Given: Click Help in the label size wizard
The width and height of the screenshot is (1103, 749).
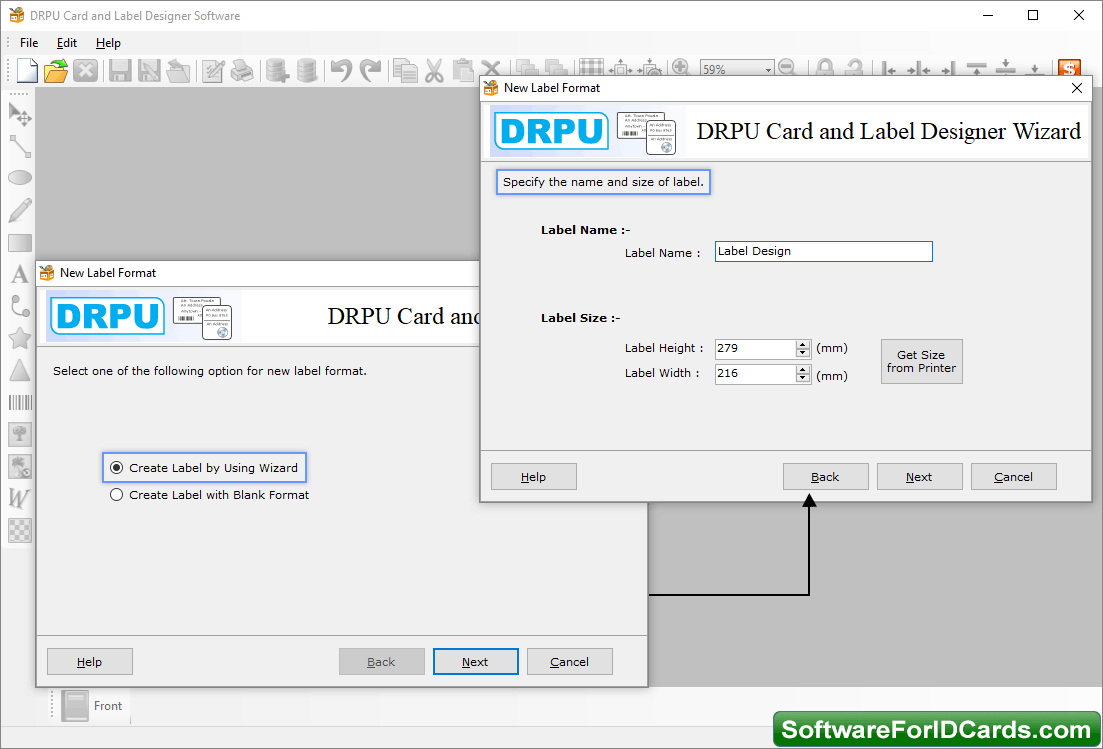Looking at the screenshot, I should [534, 477].
